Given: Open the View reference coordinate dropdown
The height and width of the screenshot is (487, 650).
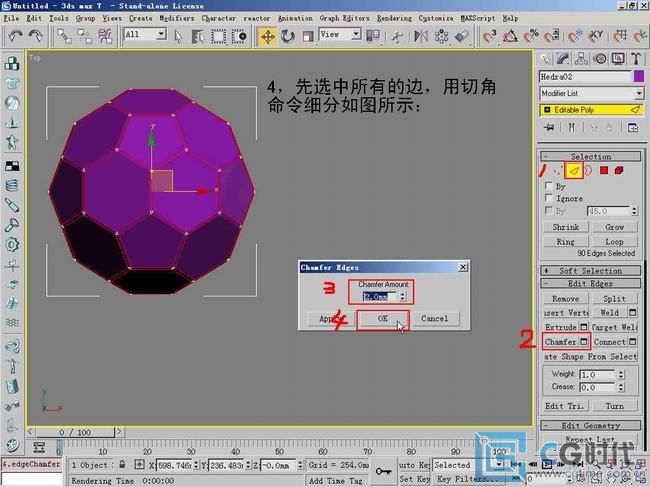Looking at the screenshot, I should [x=356, y=34].
